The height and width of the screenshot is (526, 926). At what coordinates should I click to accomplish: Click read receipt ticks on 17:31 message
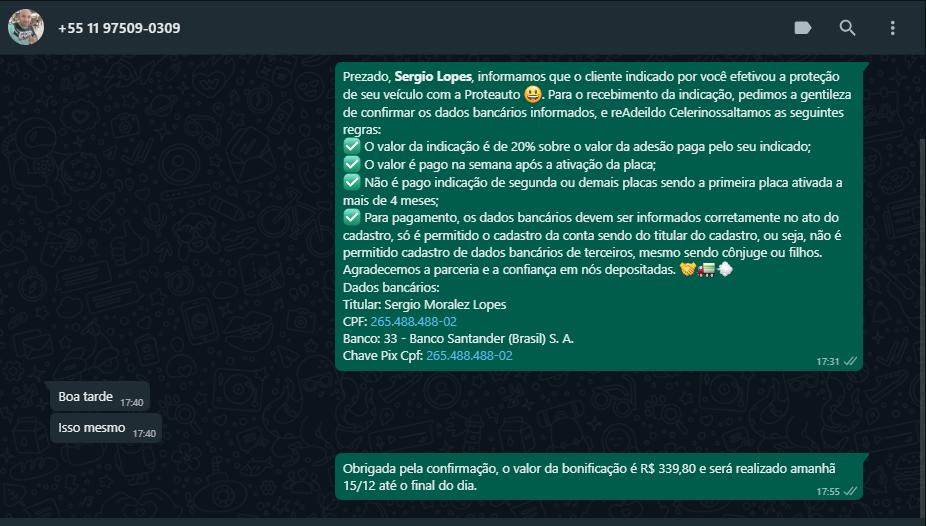coord(850,361)
